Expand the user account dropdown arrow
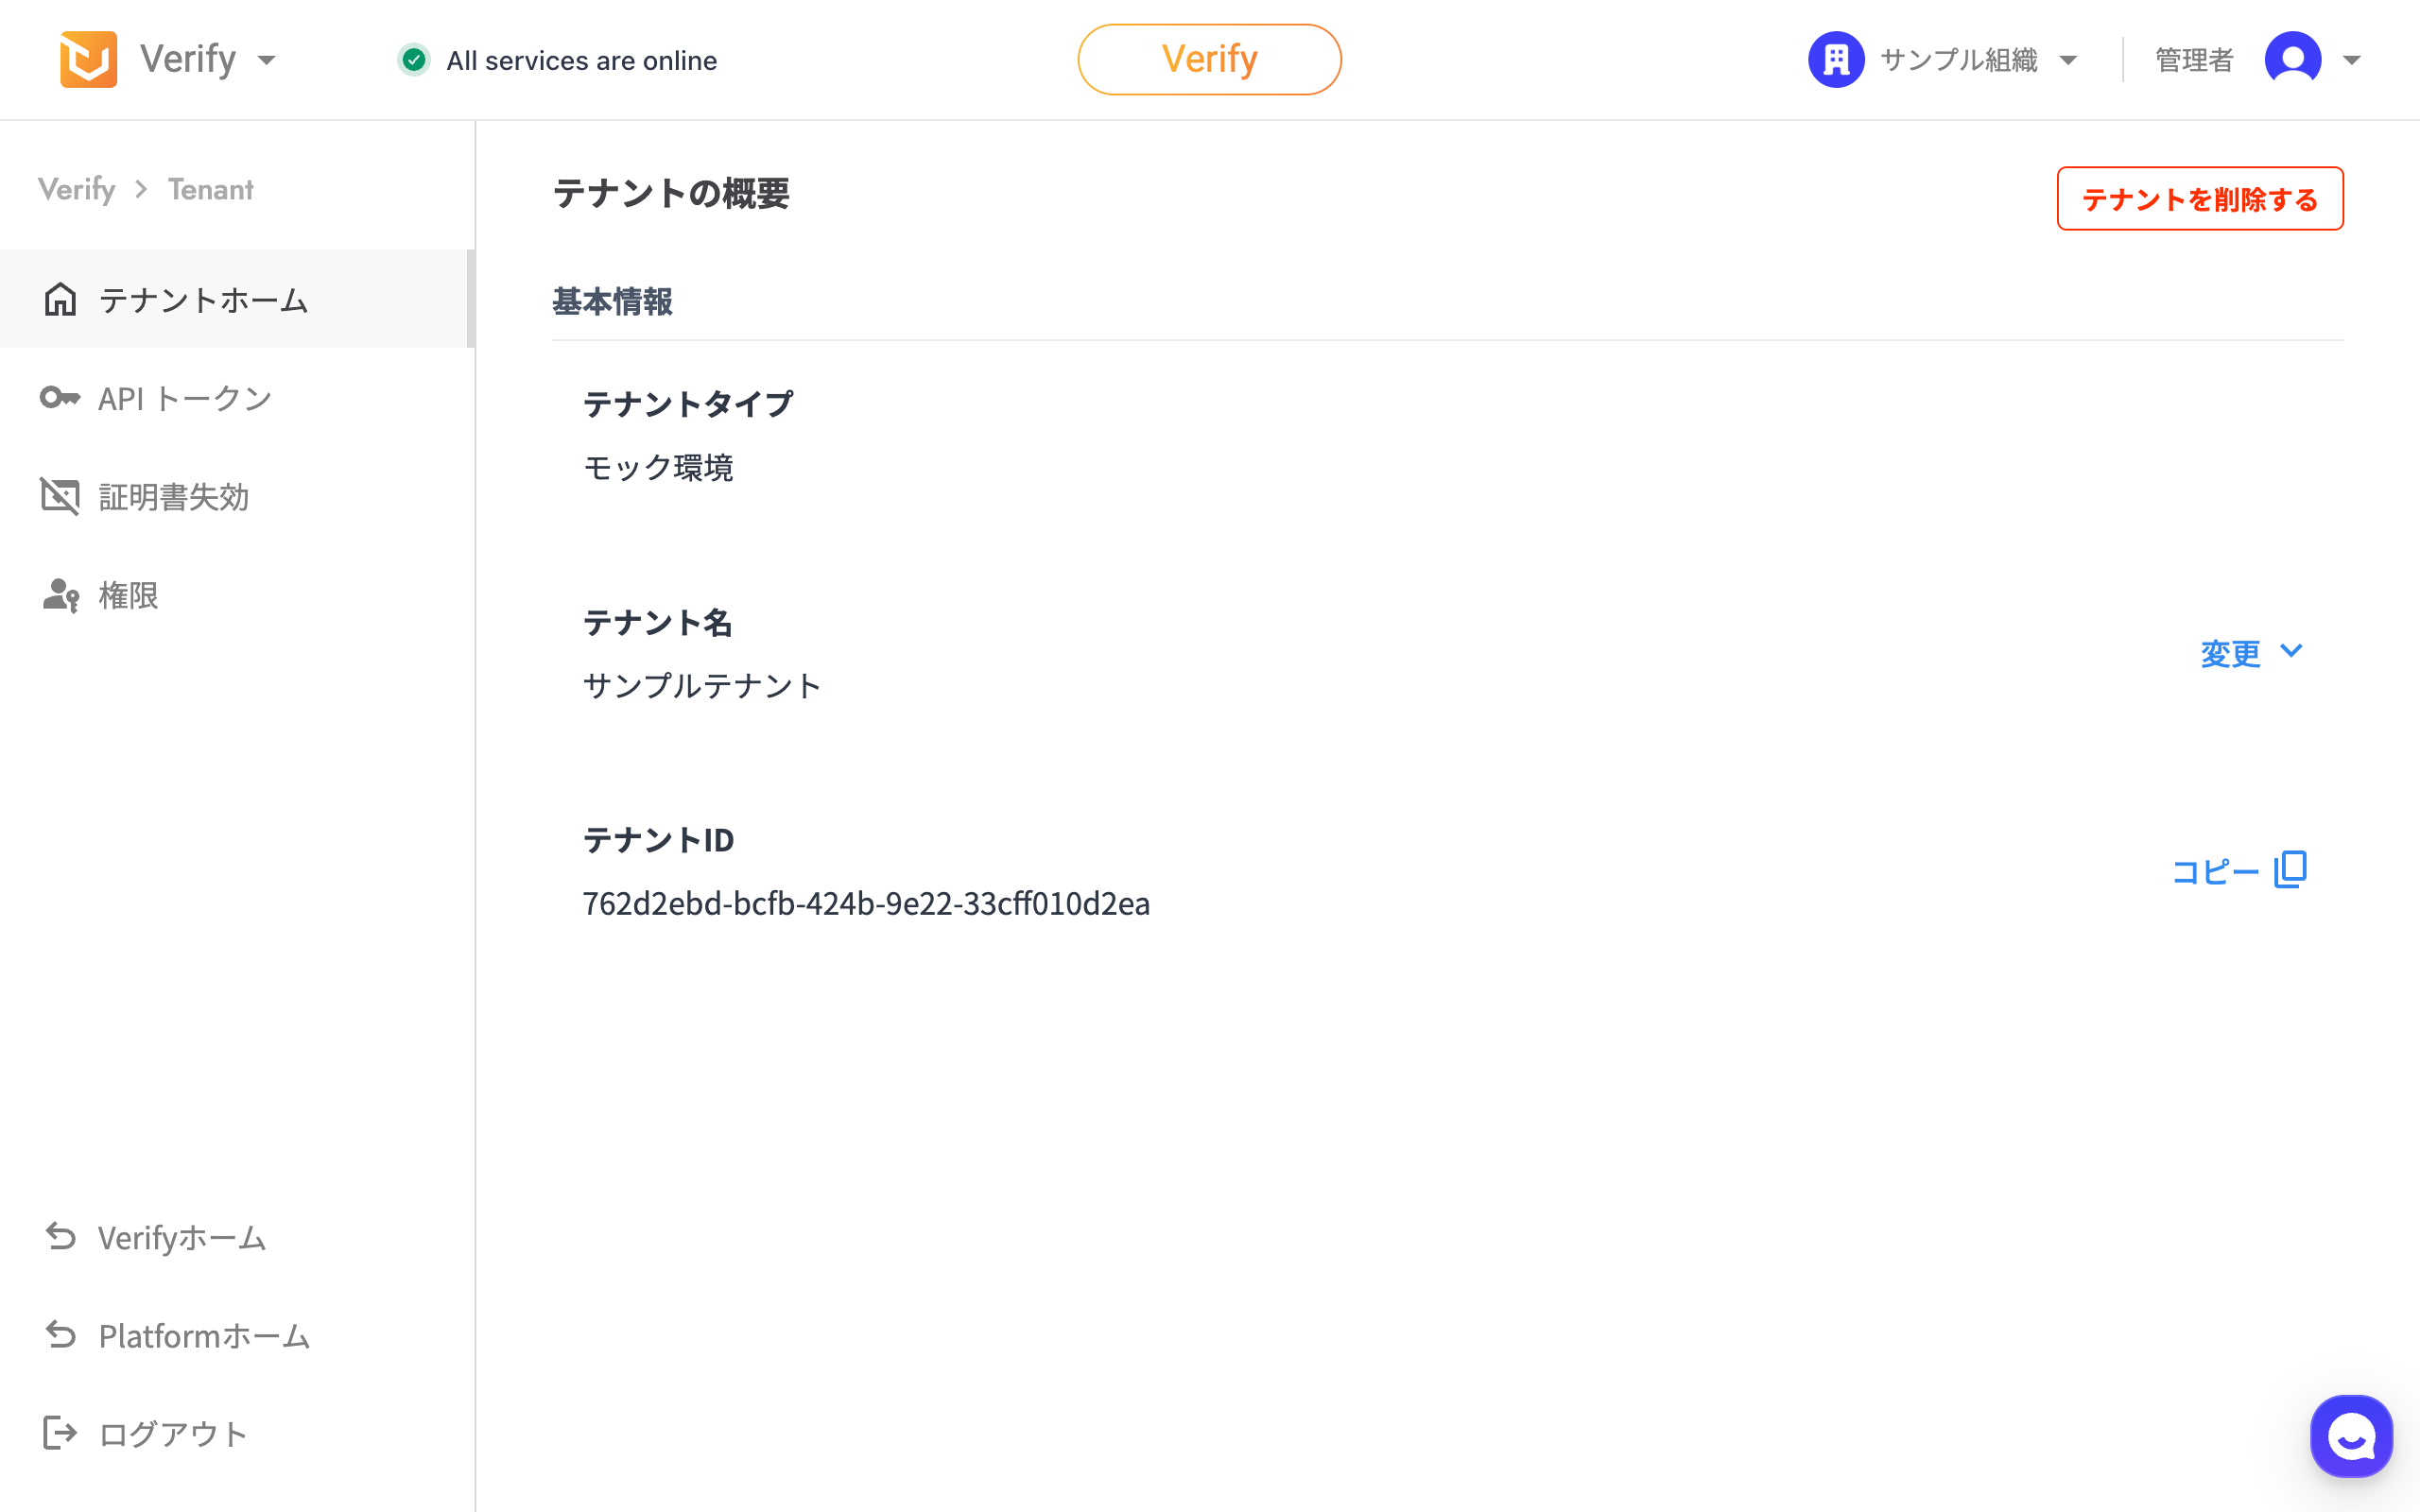The width and height of the screenshot is (2420, 1512). click(2352, 60)
